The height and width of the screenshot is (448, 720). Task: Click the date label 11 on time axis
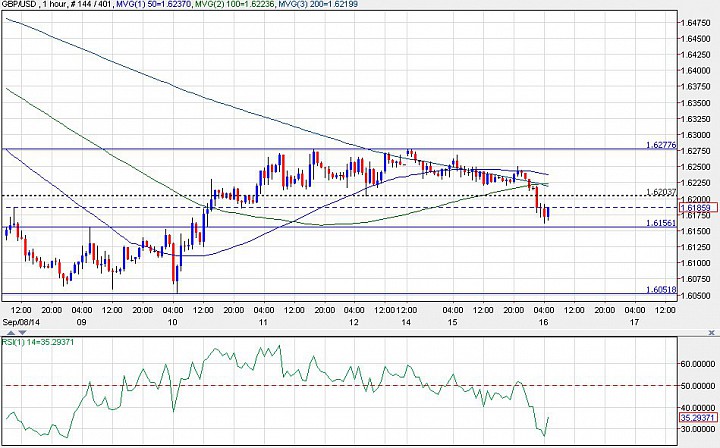click(x=263, y=322)
